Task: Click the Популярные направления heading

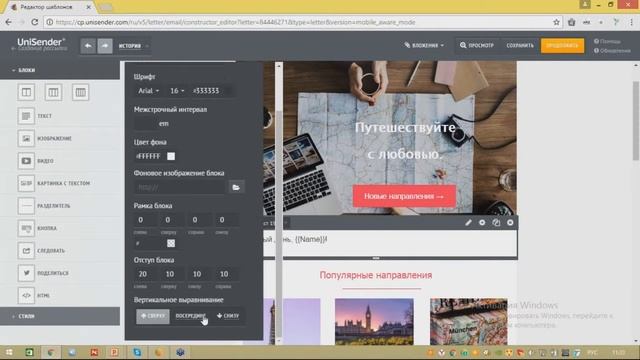Action: [x=376, y=276]
